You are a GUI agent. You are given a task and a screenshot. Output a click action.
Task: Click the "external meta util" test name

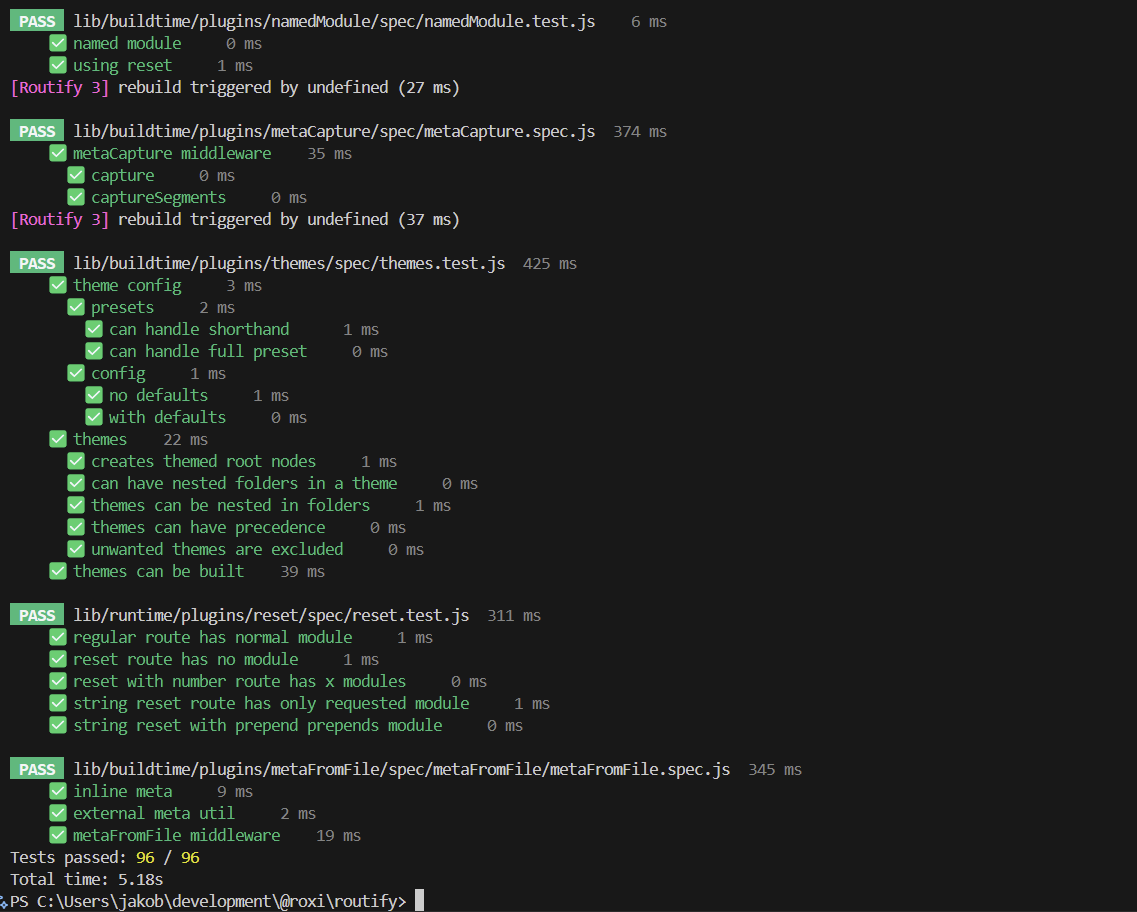(154, 813)
